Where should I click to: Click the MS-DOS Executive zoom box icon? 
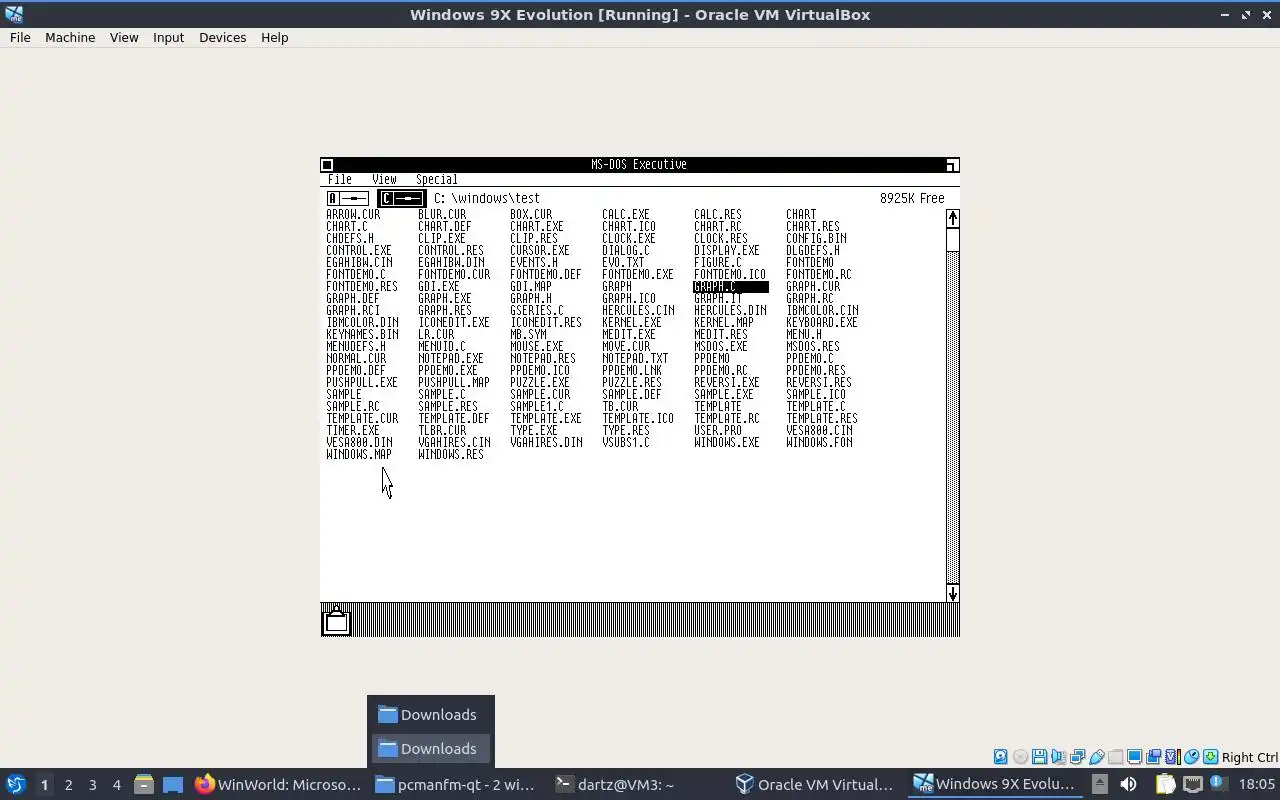click(x=952, y=165)
